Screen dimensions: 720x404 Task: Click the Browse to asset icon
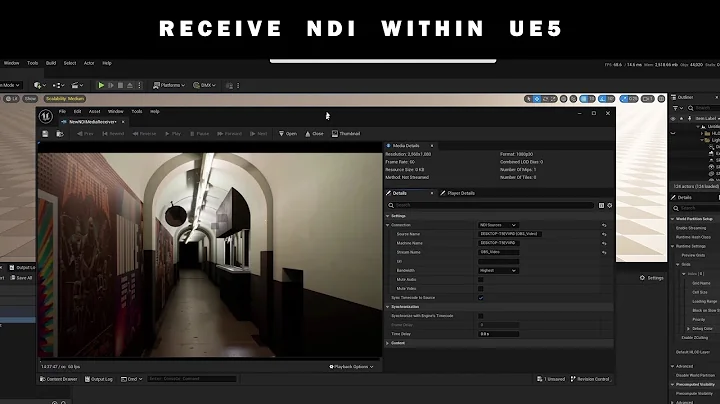point(60,134)
